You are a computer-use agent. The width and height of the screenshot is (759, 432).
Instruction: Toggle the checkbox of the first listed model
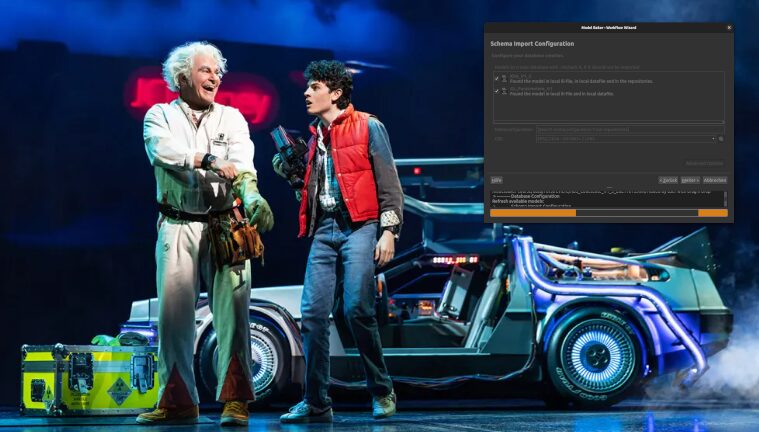pos(497,77)
